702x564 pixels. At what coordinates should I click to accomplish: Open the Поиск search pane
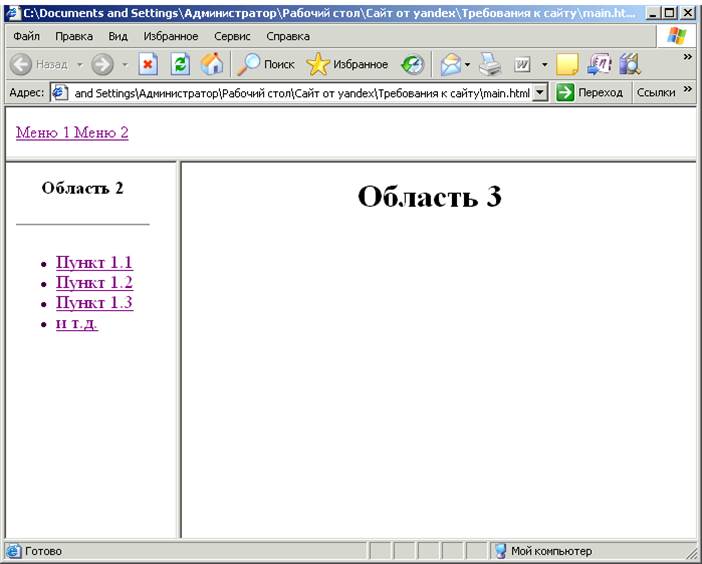click(x=265, y=64)
